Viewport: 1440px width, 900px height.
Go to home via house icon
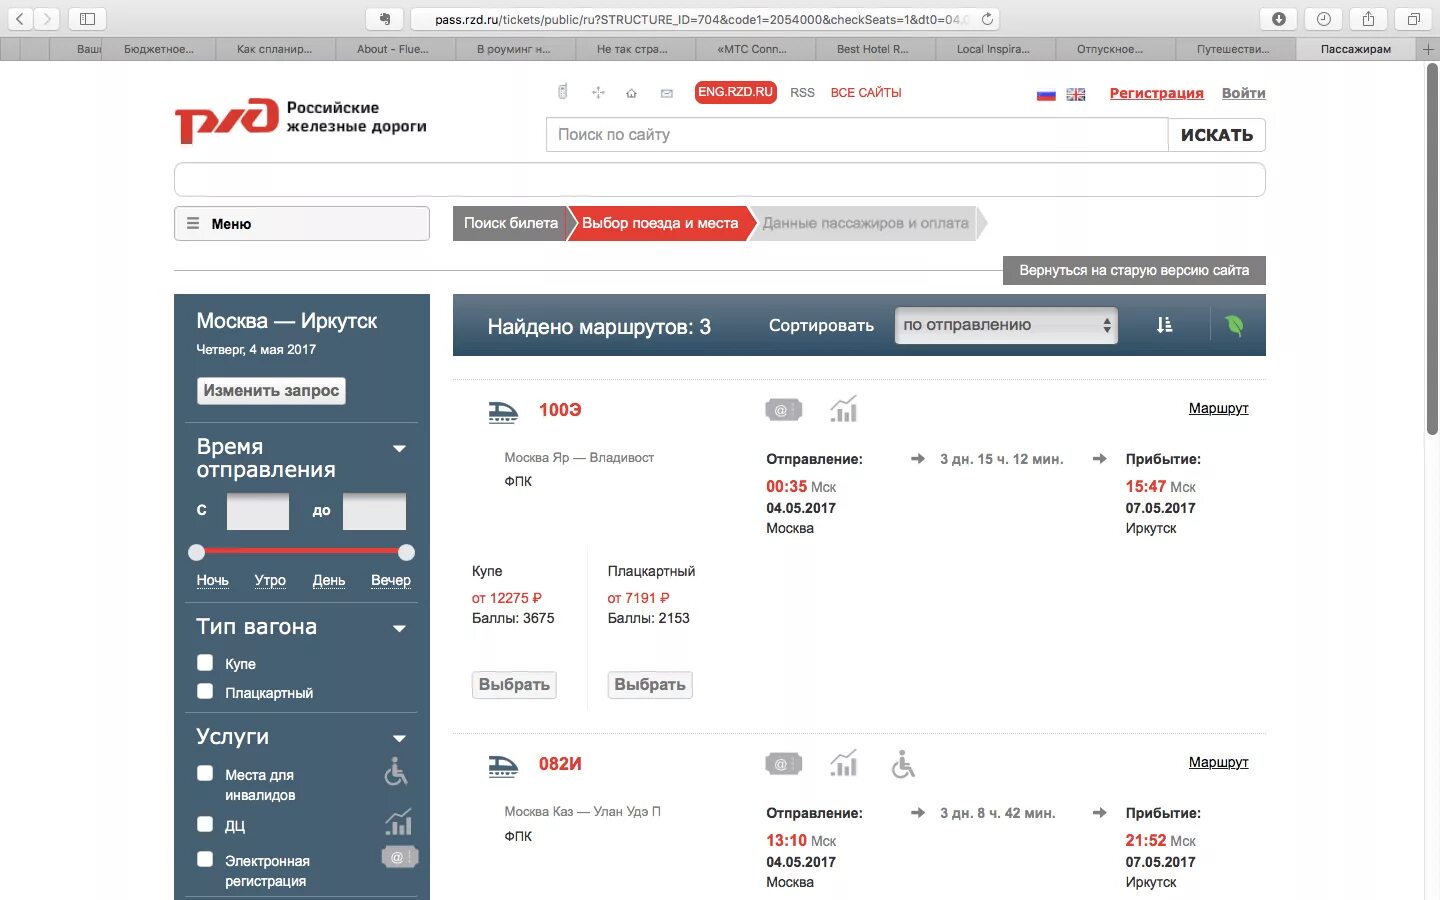631,93
